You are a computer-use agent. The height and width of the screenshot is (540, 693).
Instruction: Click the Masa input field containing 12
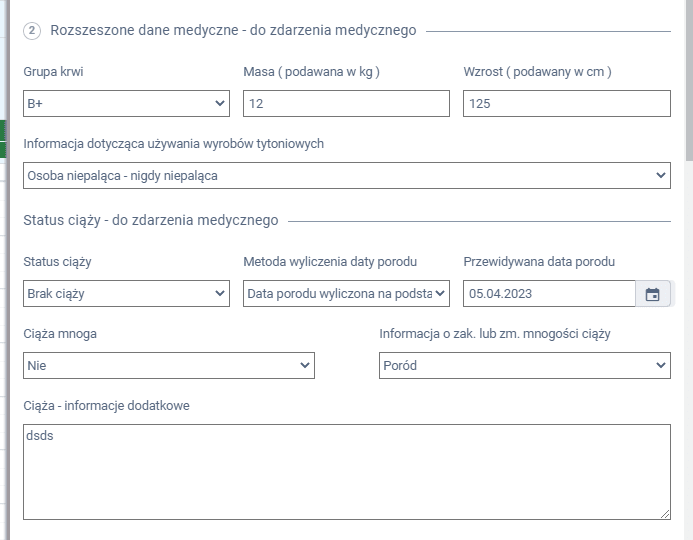[346, 103]
